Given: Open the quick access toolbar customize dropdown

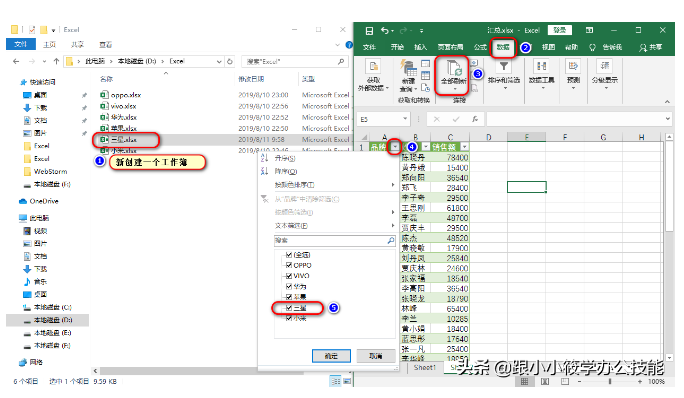Looking at the screenshot, I should pyautogui.click(x=421, y=31).
